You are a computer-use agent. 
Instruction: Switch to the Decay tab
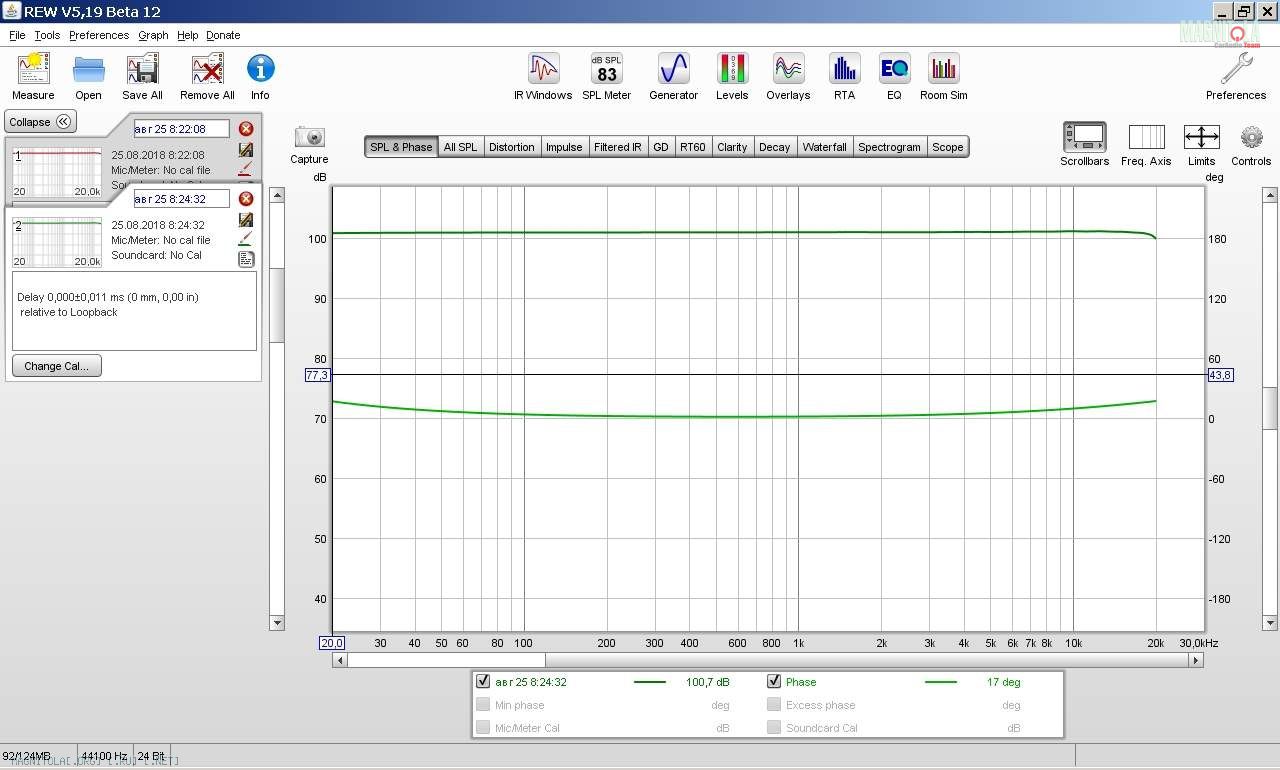[x=774, y=147]
